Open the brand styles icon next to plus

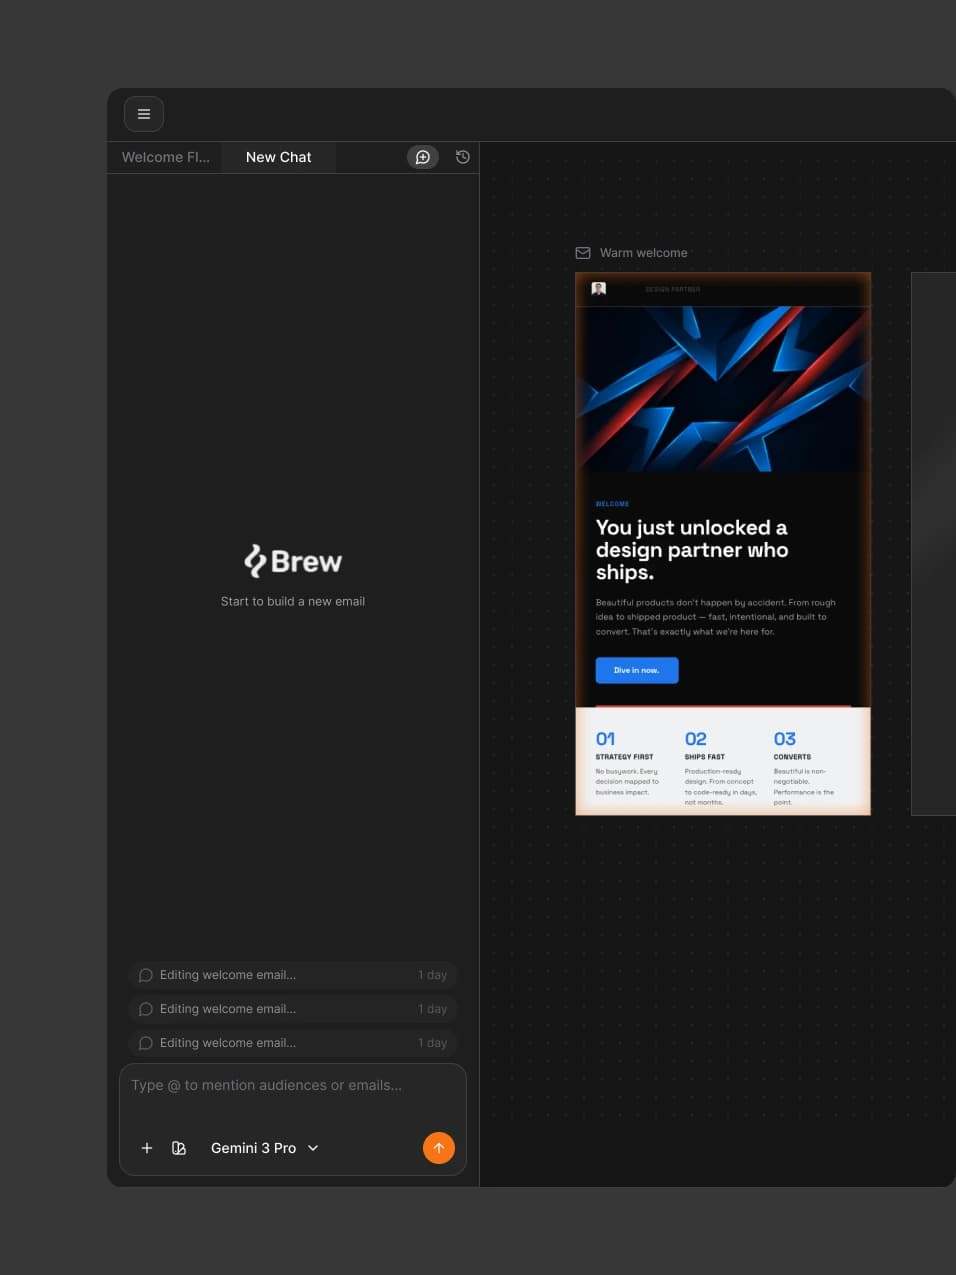coord(179,1148)
